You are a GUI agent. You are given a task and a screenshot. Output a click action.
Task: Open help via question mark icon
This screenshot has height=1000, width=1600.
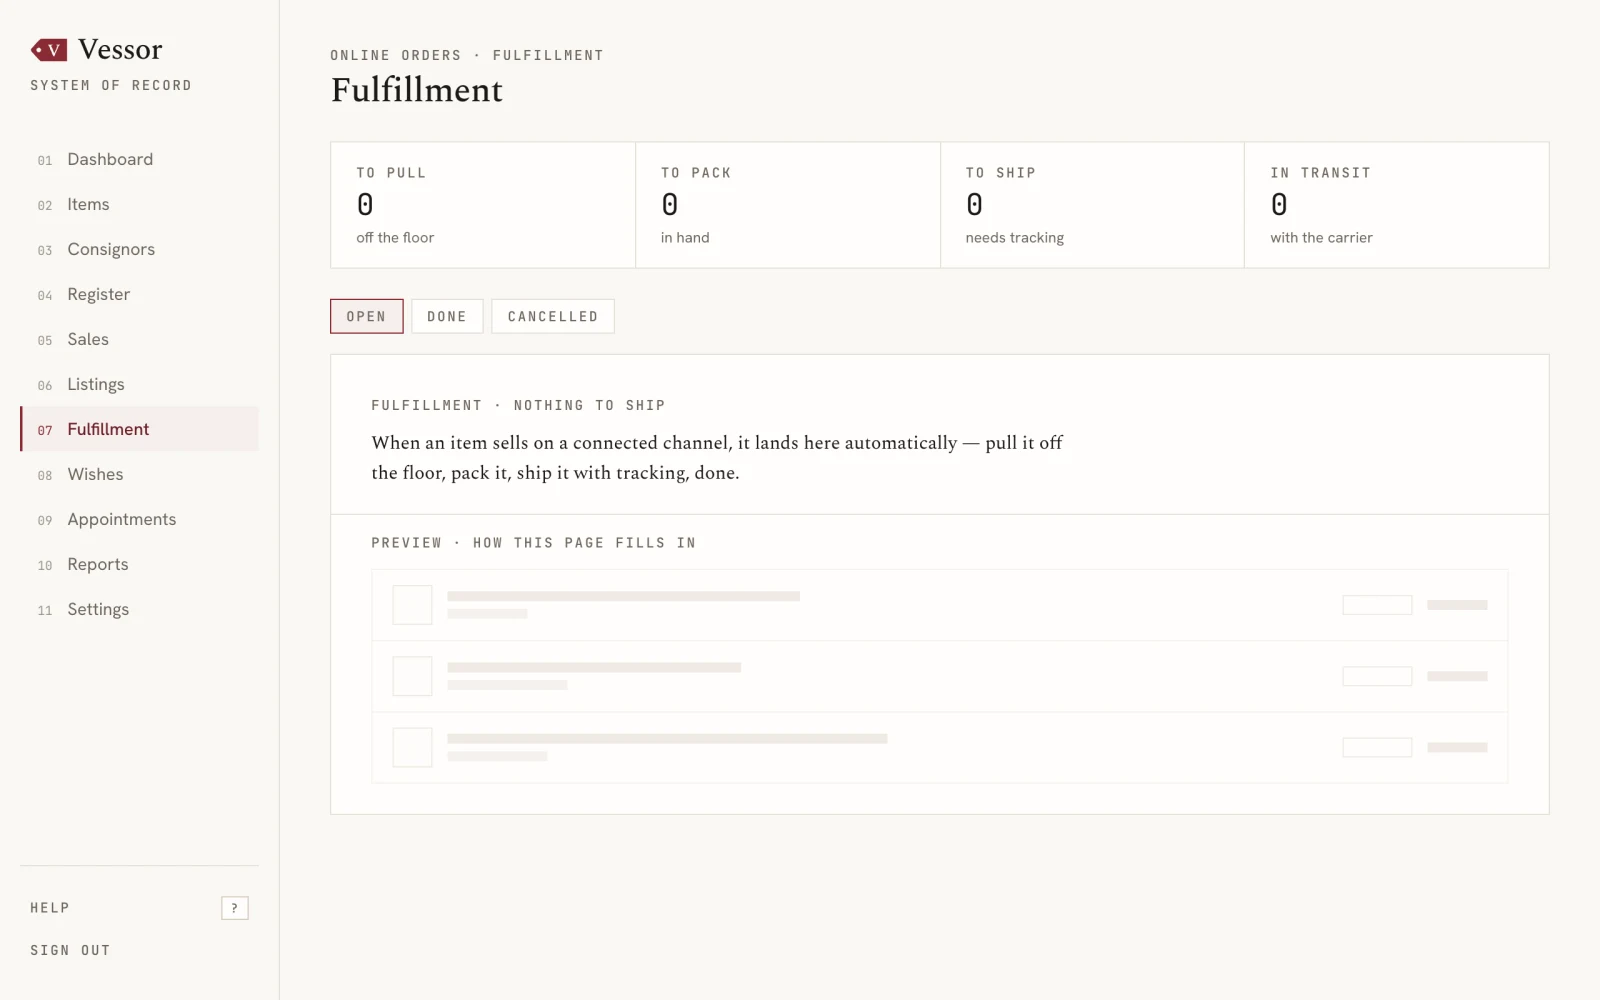(235, 908)
